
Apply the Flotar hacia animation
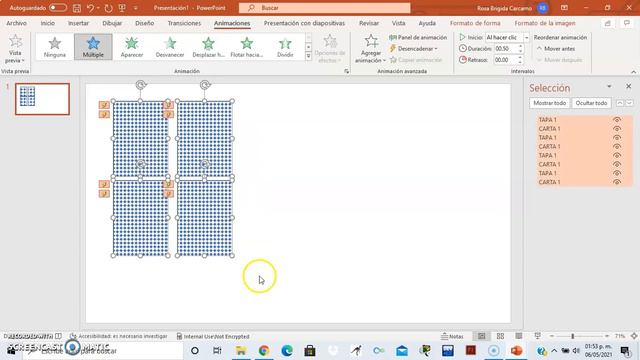pyautogui.click(x=247, y=47)
